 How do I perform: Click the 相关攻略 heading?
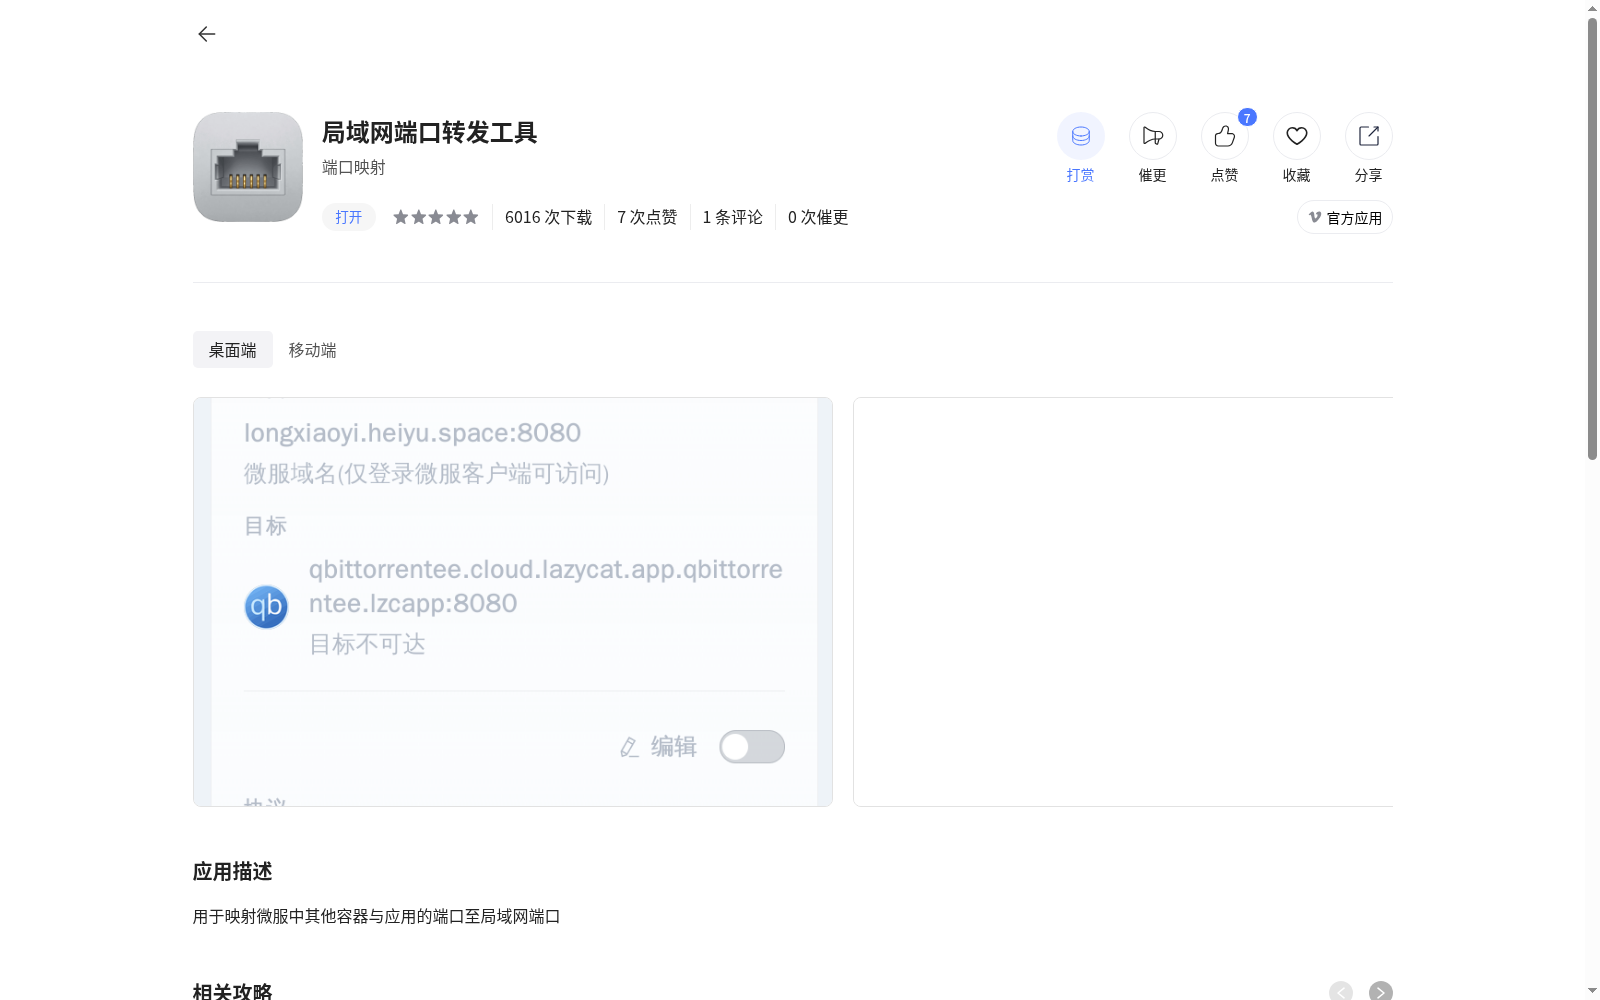(233, 991)
